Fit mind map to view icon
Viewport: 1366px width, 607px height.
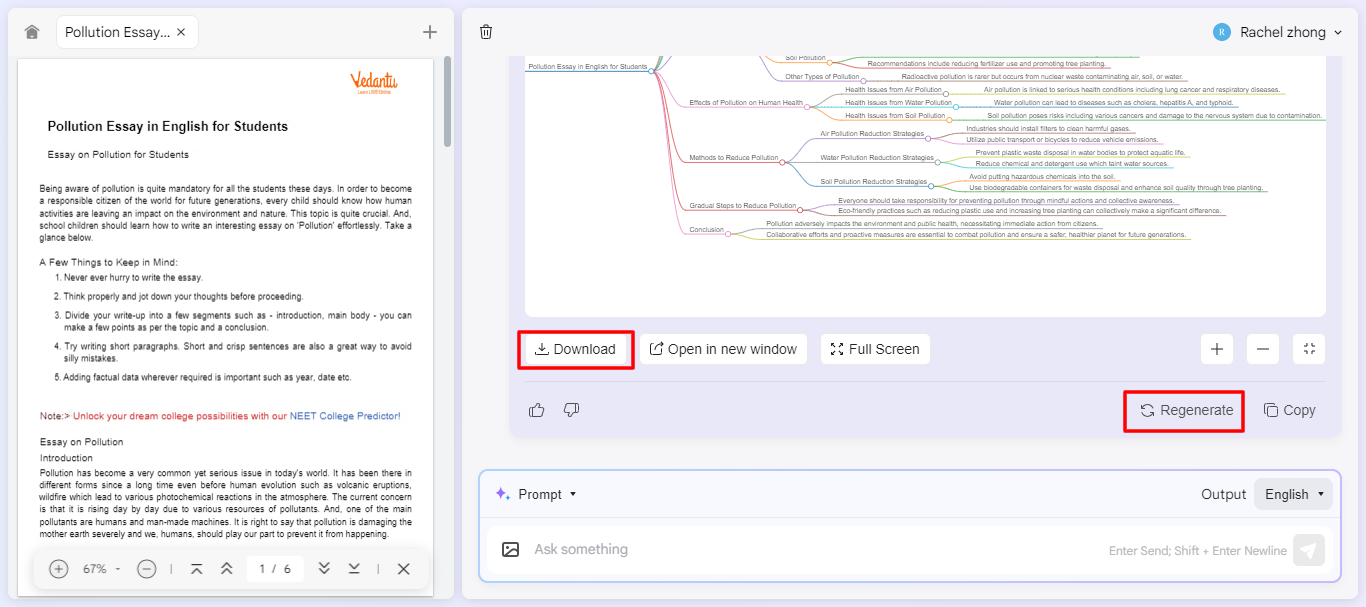[1309, 349]
